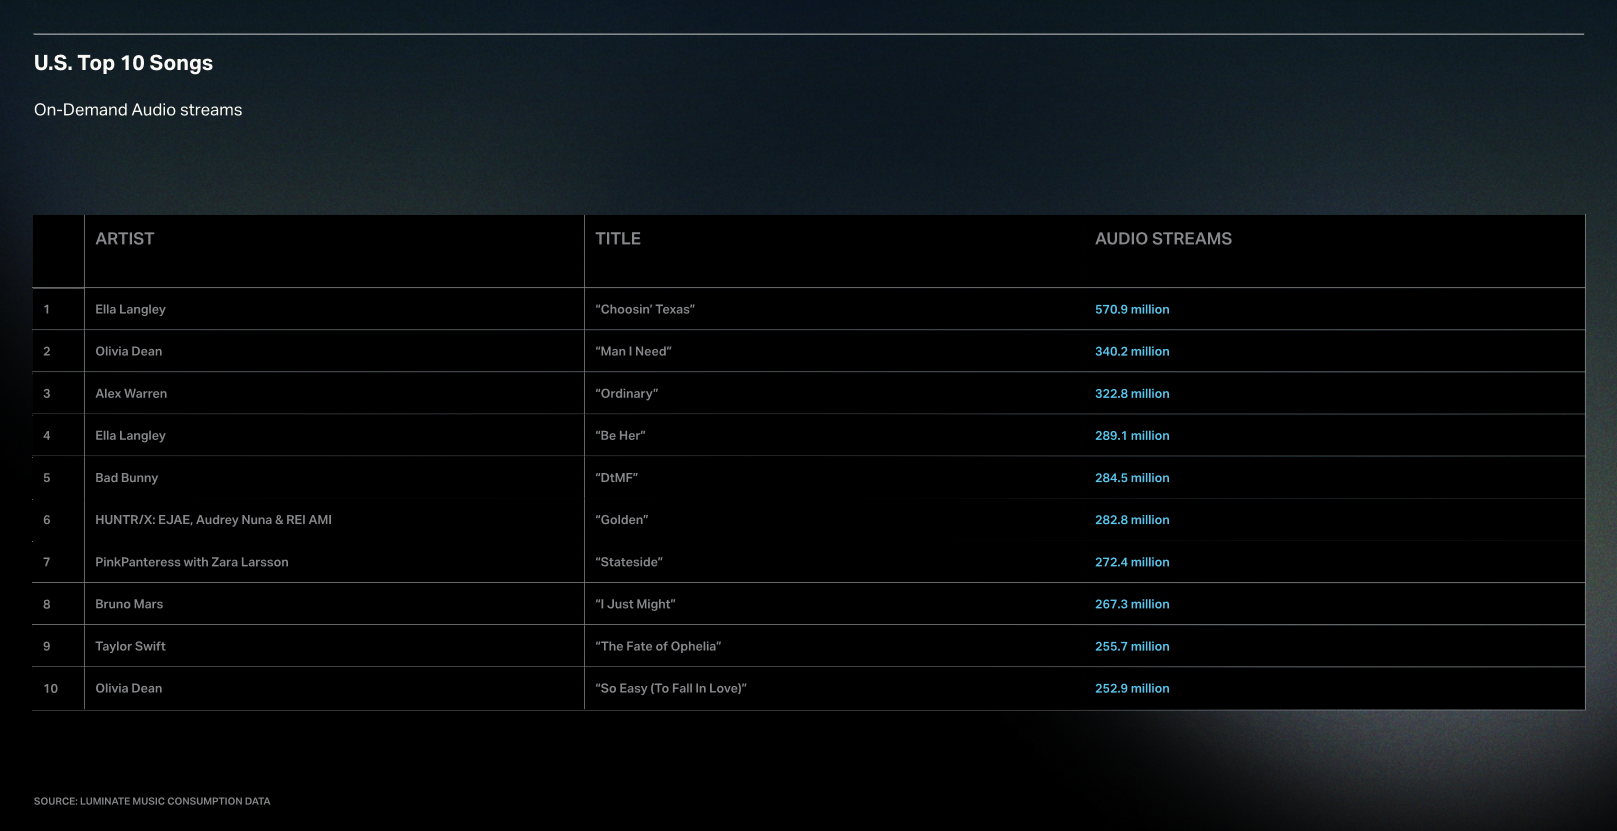
Task: Click the title "The Fate of Ophelia"
Action: point(658,646)
